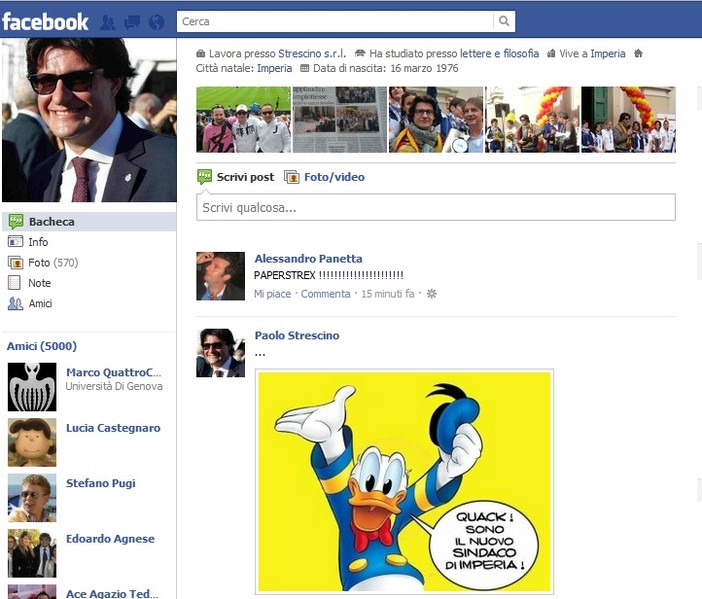Viewport: 702px width, 599px height.
Task: Open the newspaper clipping photo thumbnail
Action: pos(340,120)
